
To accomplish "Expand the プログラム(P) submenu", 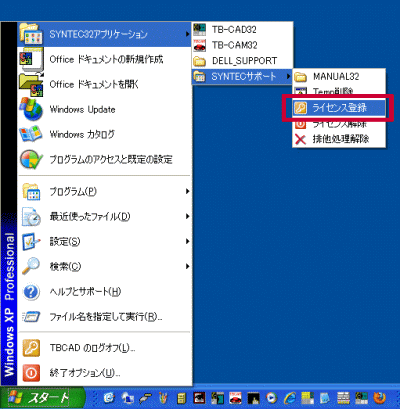I will [x=104, y=191].
